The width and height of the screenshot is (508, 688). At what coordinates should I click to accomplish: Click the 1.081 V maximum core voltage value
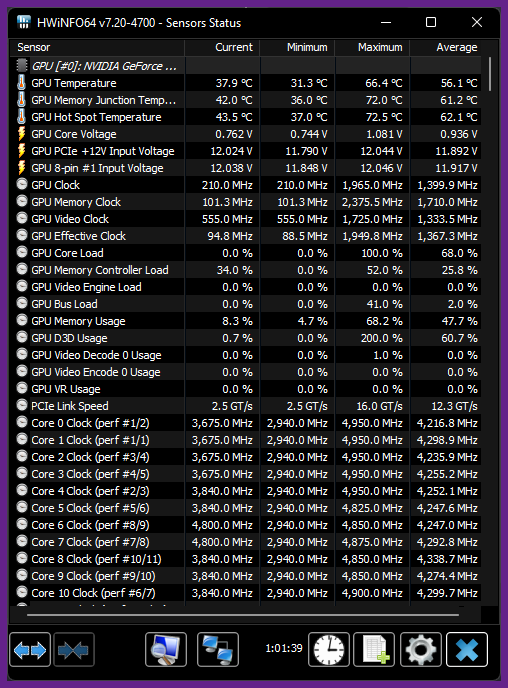[384, 134]
